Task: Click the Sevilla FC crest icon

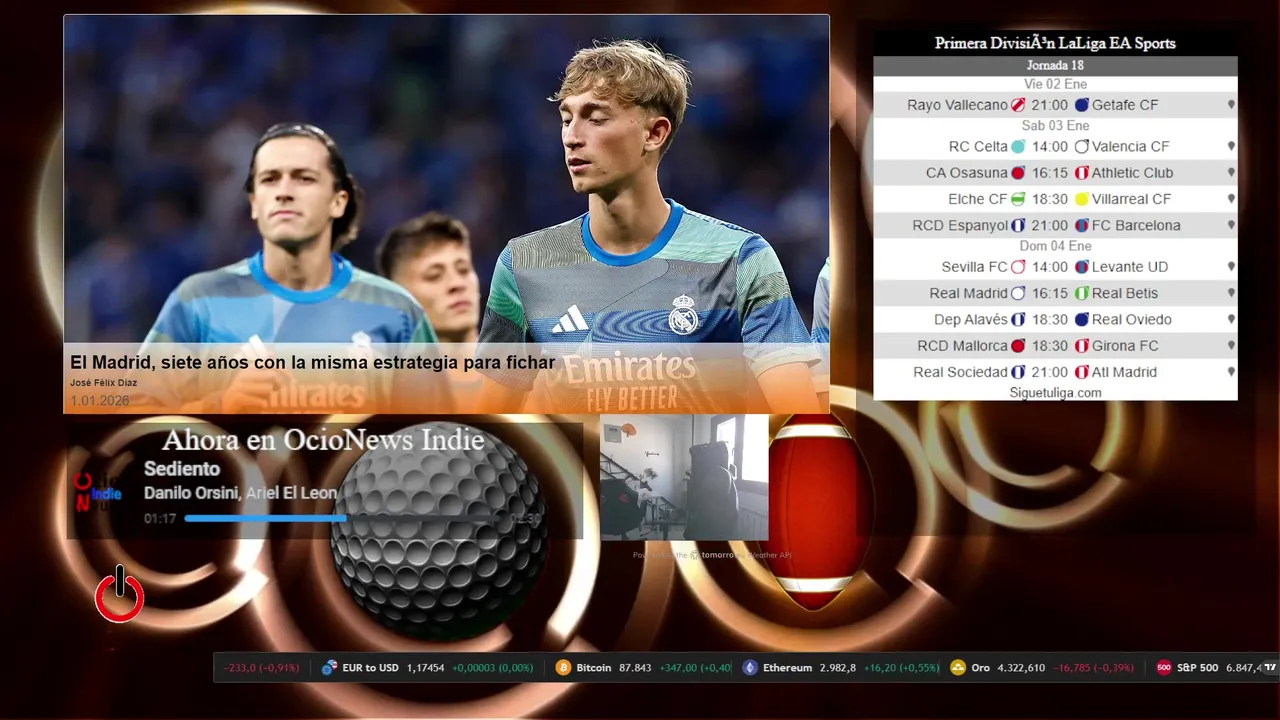Action: click(1018, 267)
